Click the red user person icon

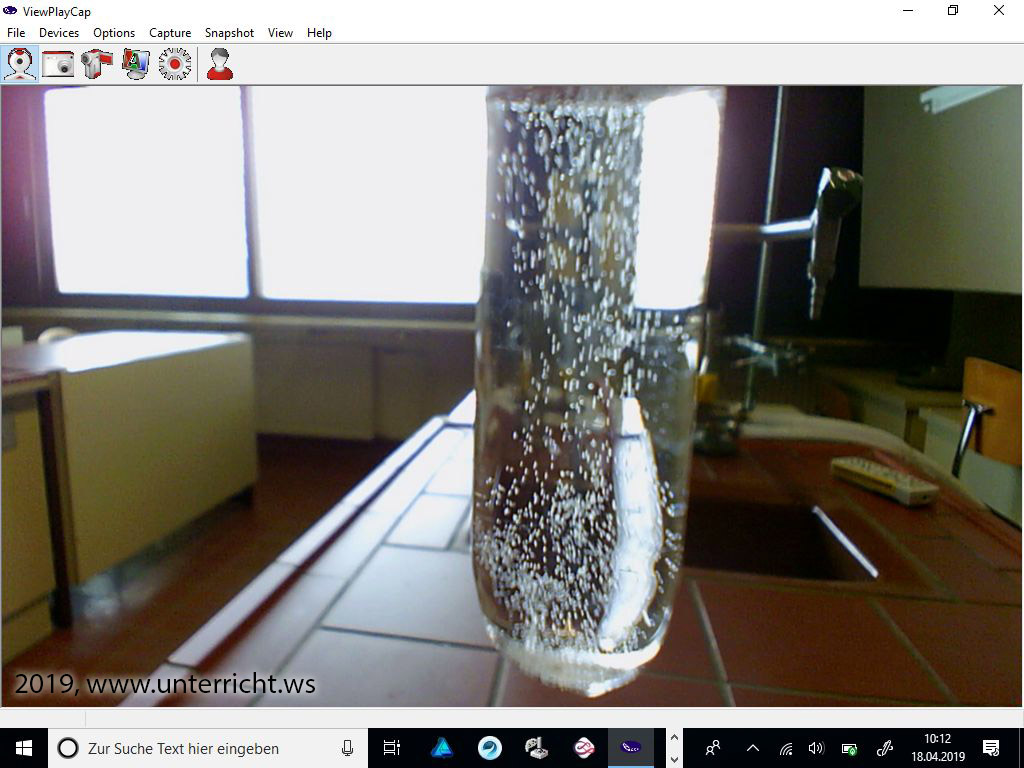(x=219, y=64)
